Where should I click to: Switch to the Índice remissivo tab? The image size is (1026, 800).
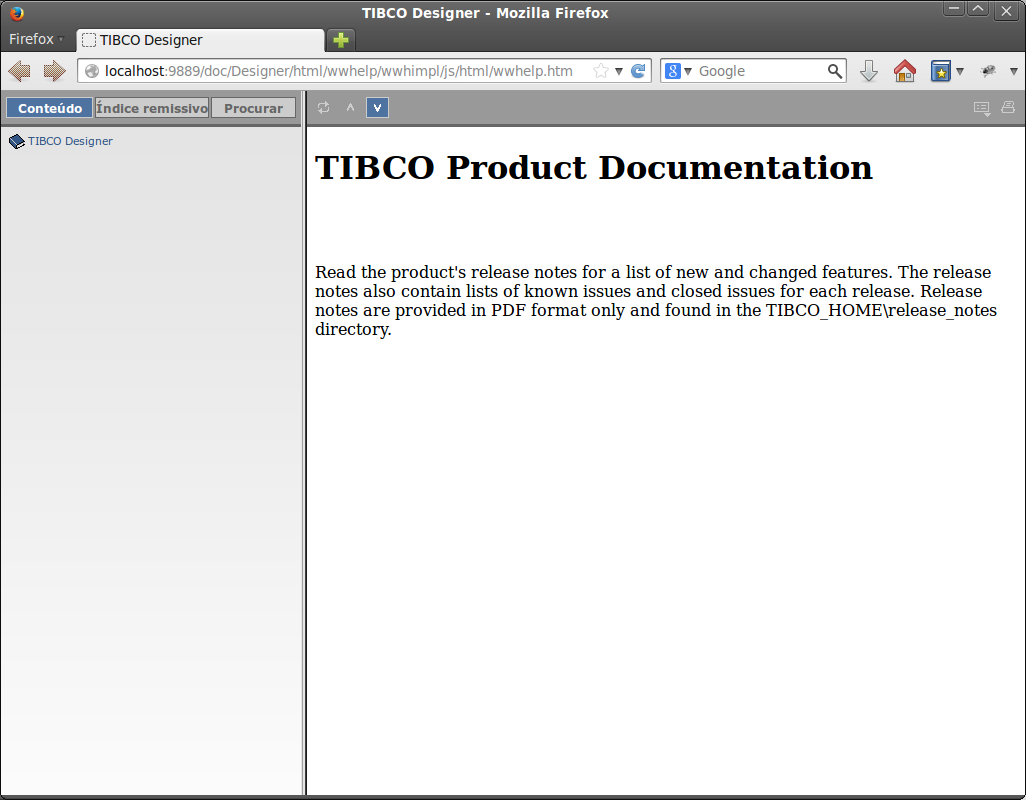point(152,108)
